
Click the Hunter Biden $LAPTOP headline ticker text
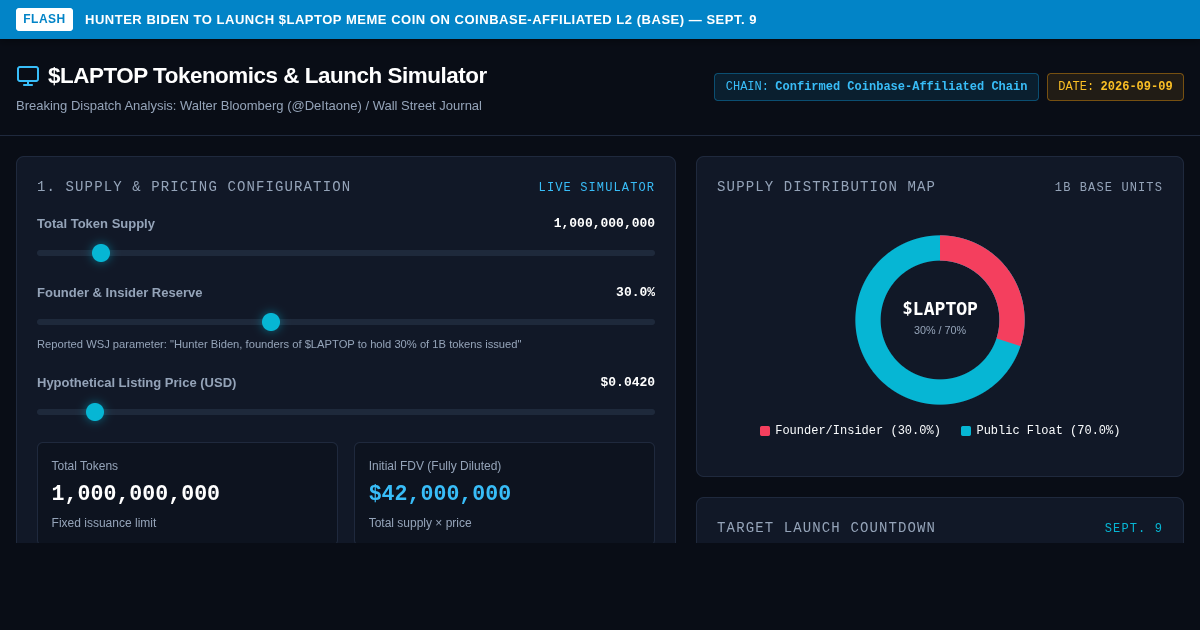(x=421, y=20)
